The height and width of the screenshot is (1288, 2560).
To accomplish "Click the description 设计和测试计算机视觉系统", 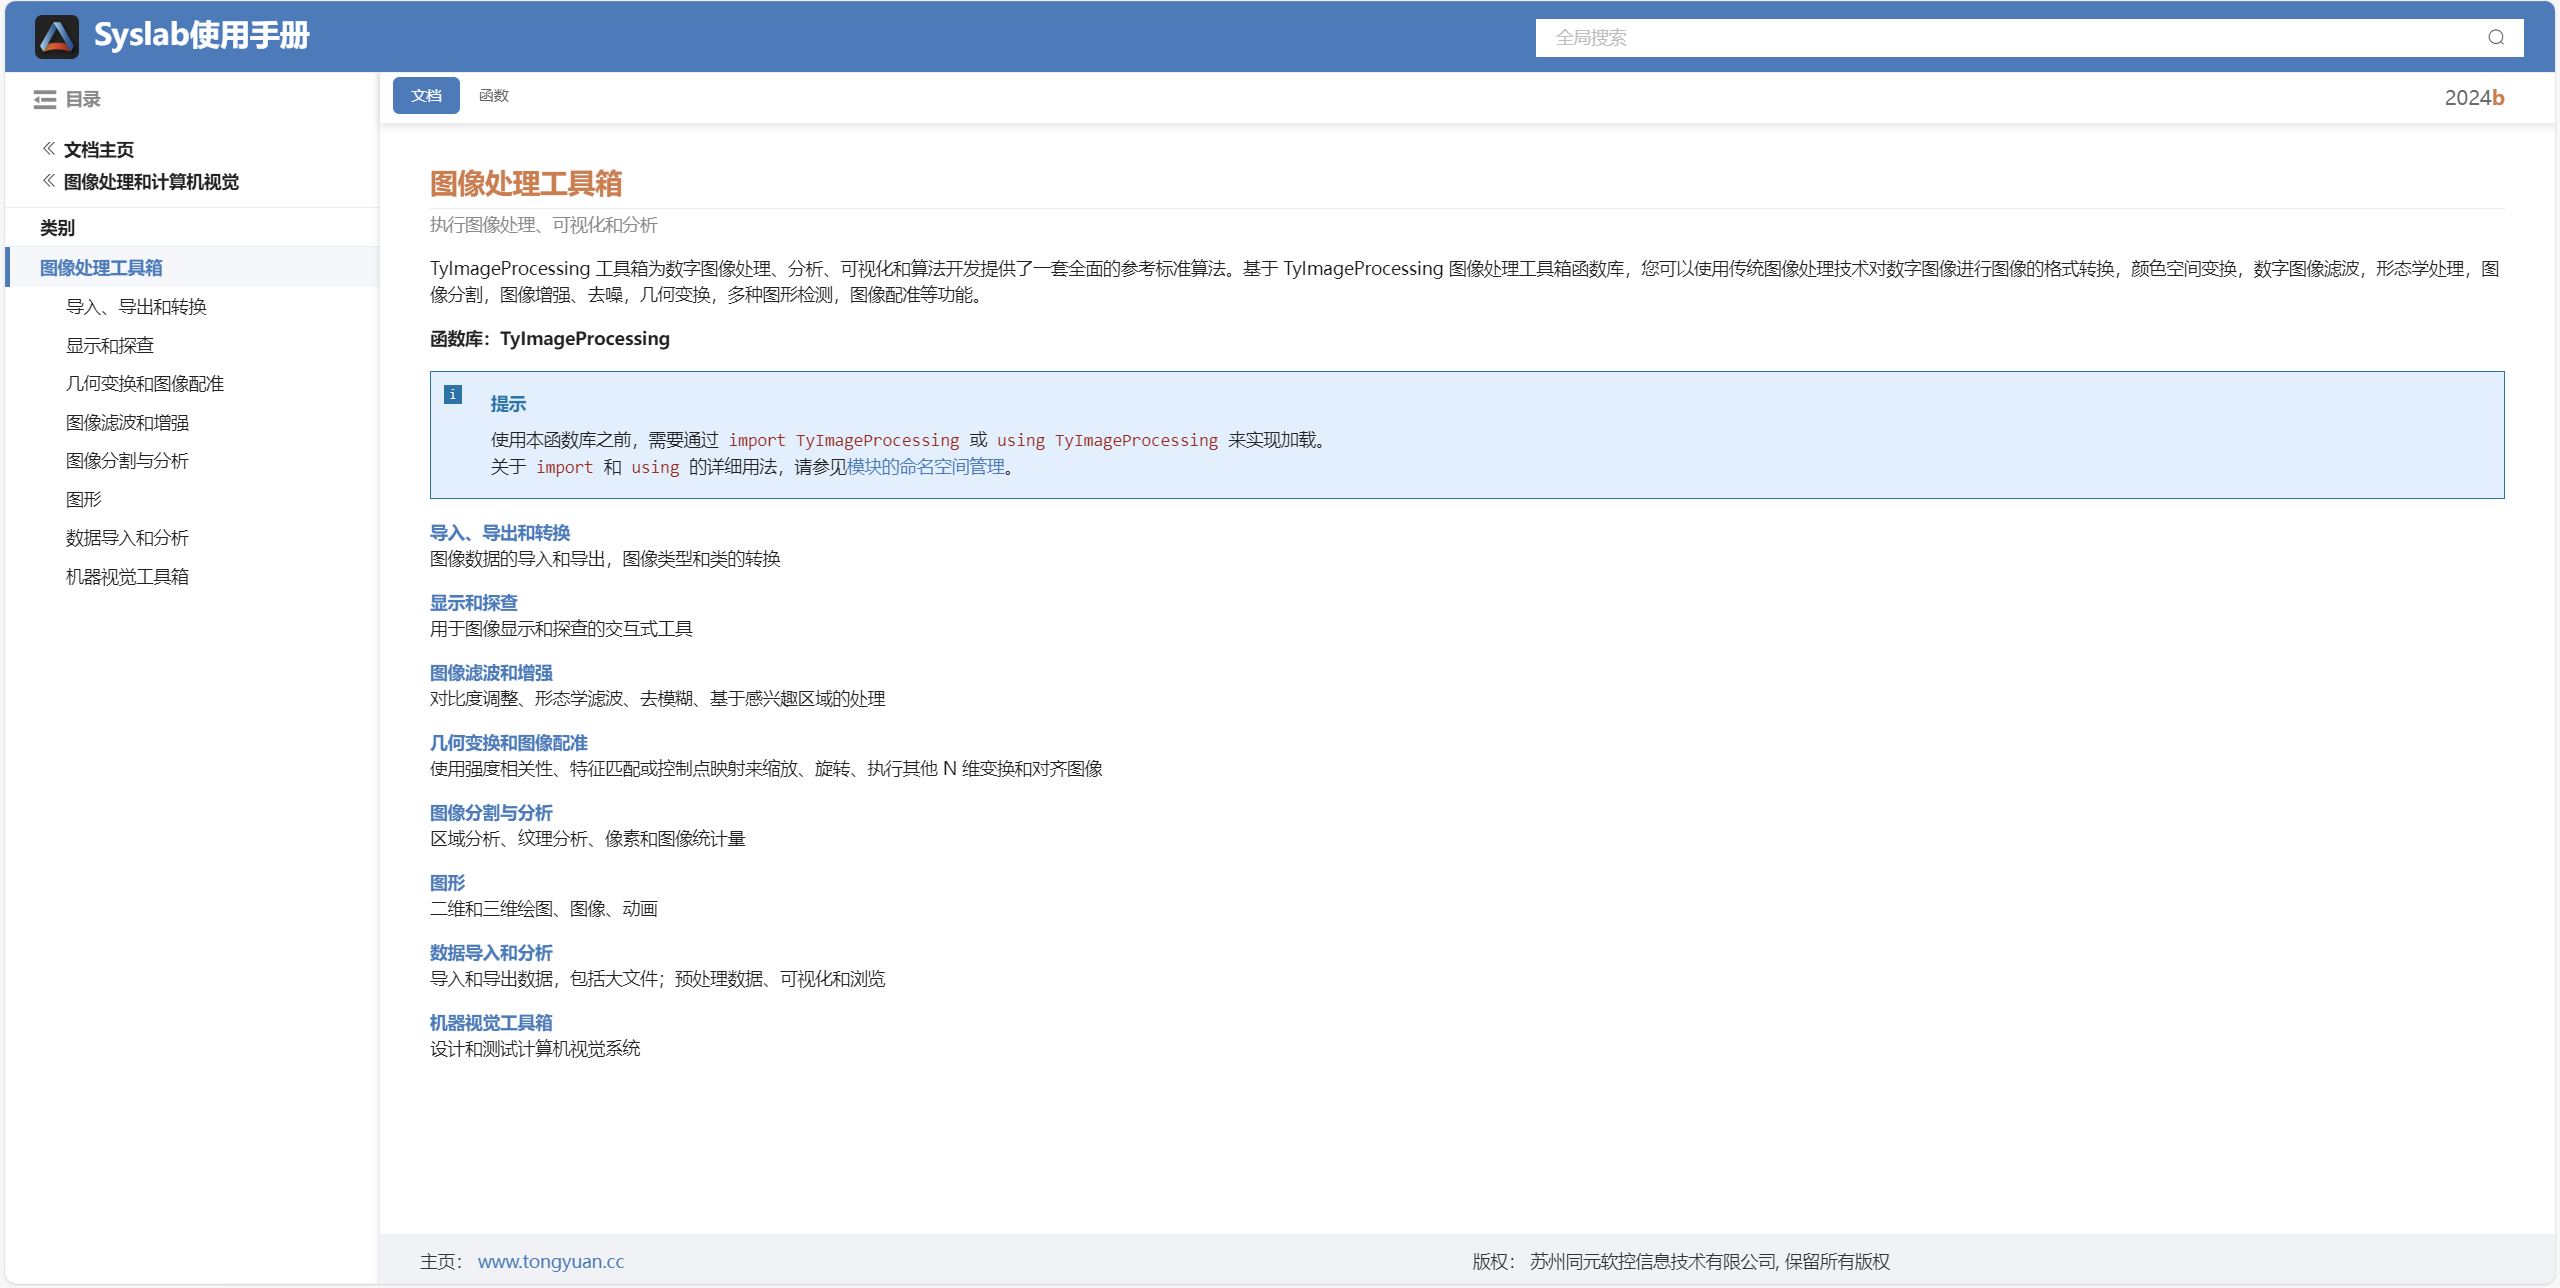I will coord(535,1049).
